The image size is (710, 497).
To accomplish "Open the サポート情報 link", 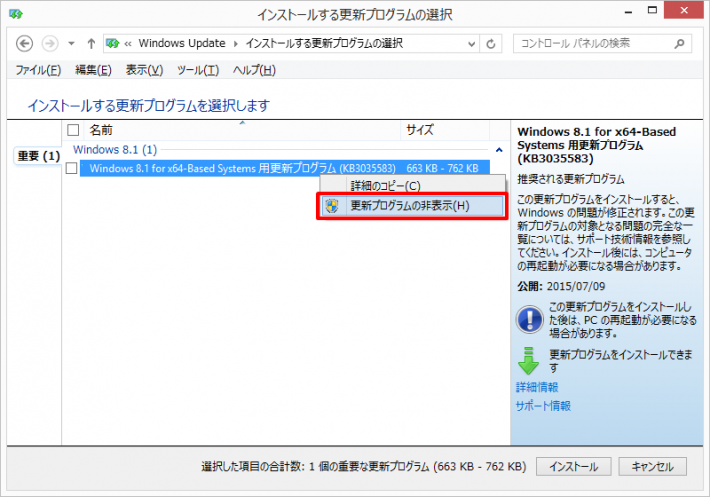I will coord(543,406).
